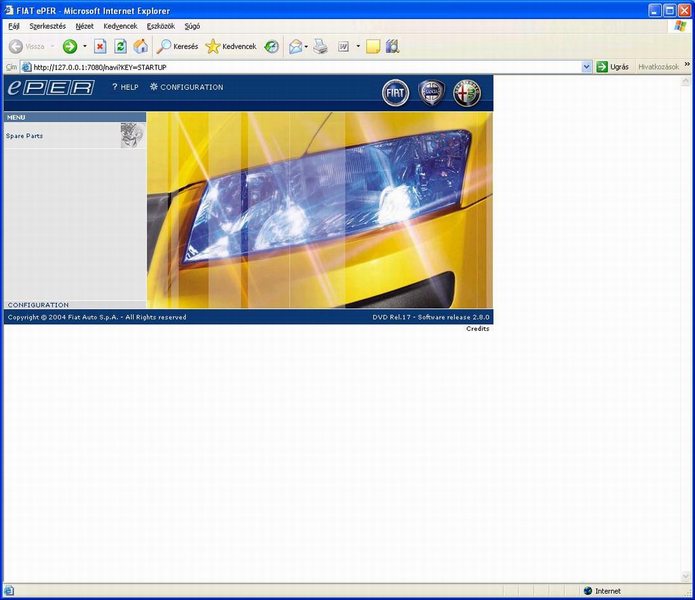
Task: Open the Szerkesztés menu
Action: tap(47, 26)
